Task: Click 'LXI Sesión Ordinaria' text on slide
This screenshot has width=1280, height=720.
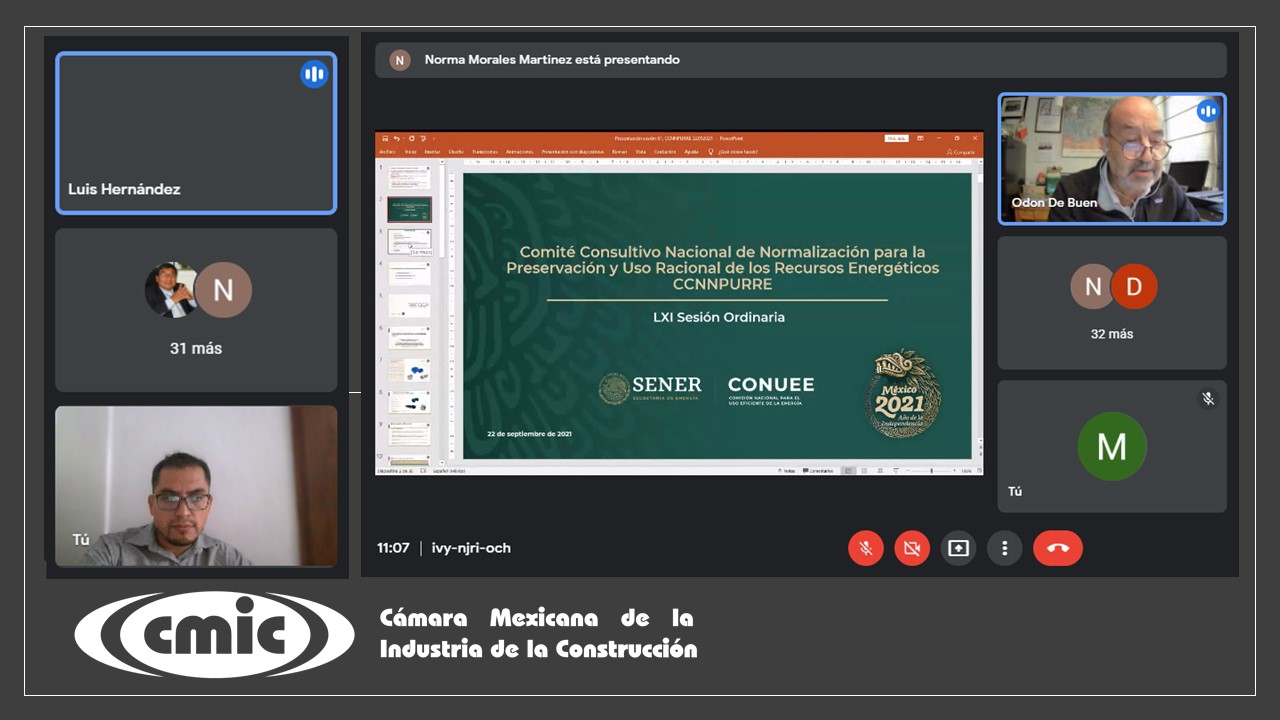Action: [719, 317]
